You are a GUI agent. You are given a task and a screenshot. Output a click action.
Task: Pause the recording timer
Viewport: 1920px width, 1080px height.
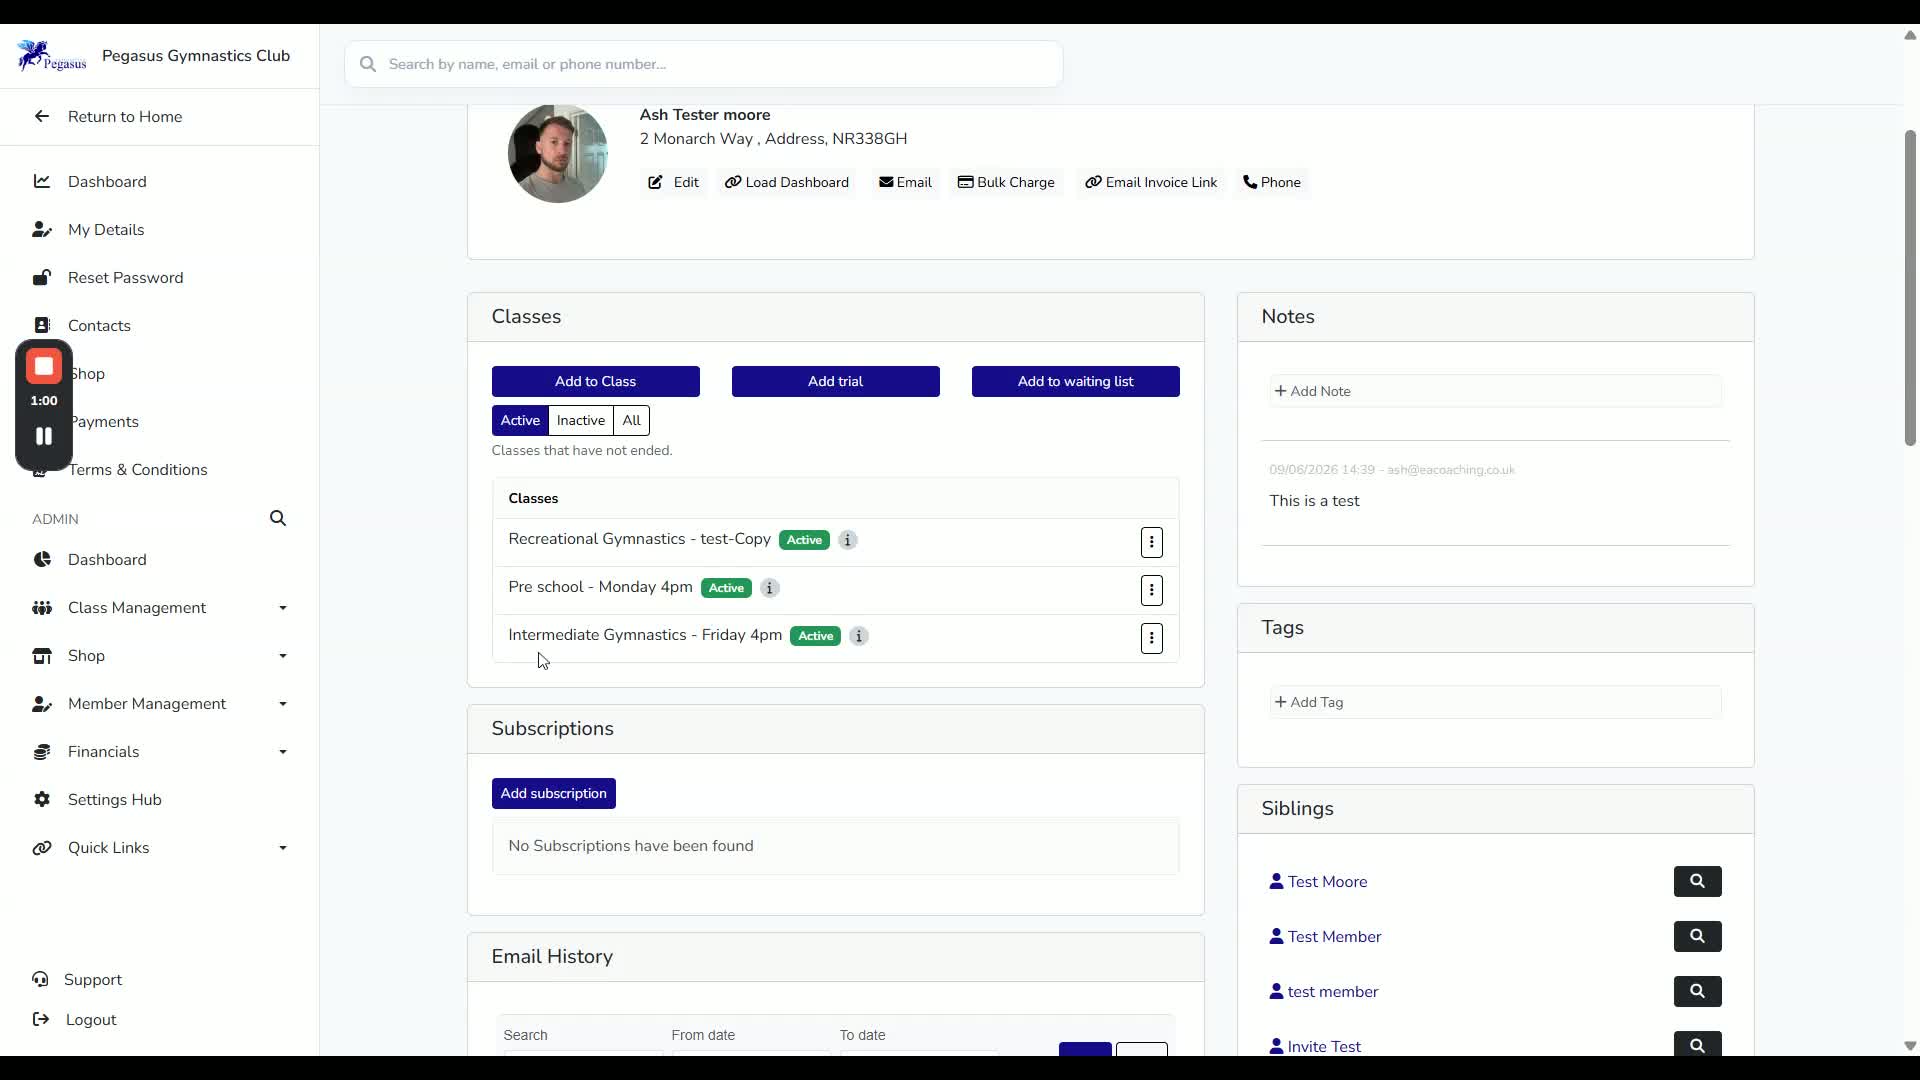(x=44, y=436)
